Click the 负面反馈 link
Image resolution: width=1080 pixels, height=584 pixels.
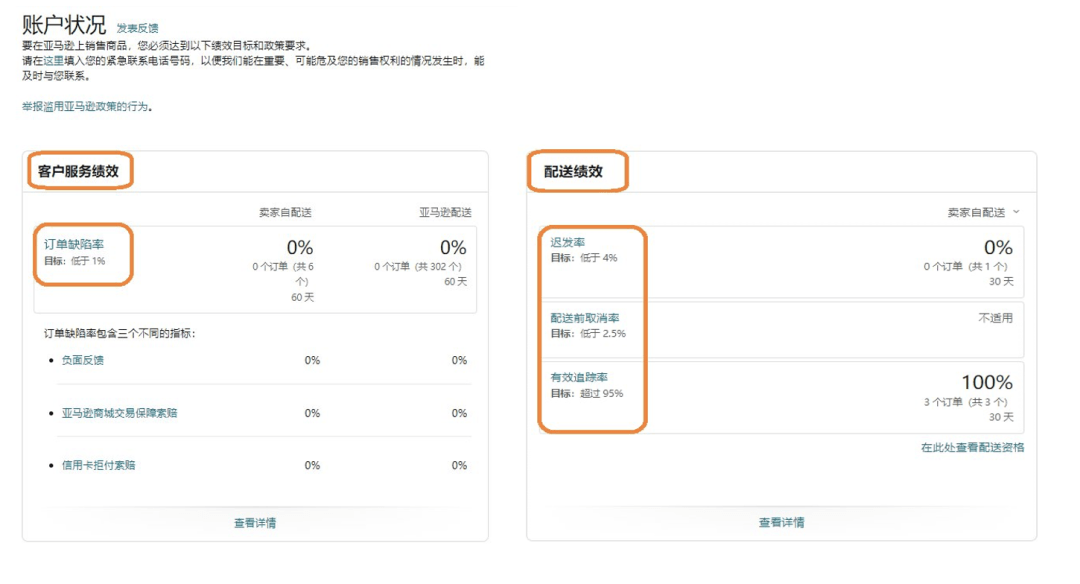[82, 360]
